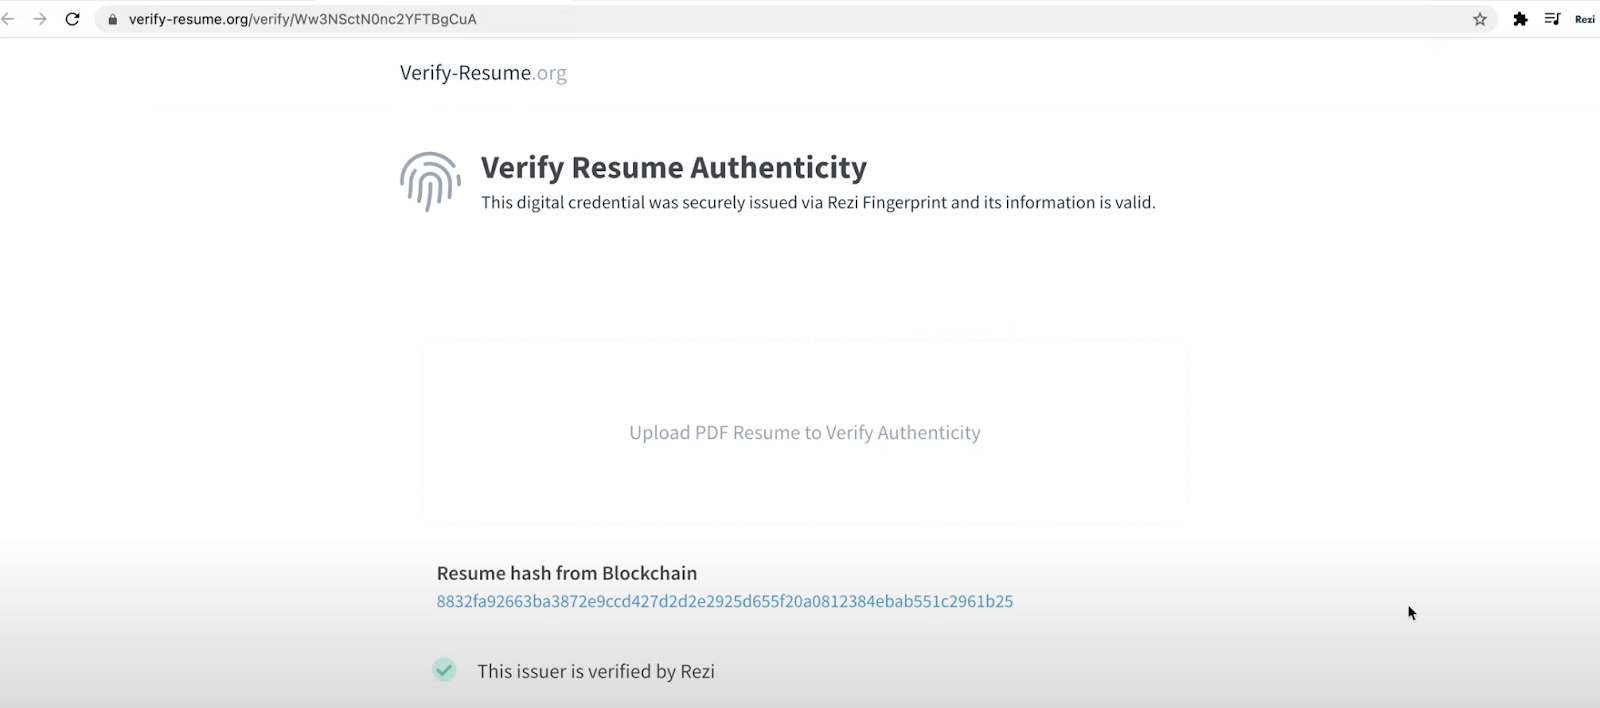This screenshot has height=708, width=1600.
Task: Click the Verify Resume Authenticity heading
Action: (x=674, y=167)
